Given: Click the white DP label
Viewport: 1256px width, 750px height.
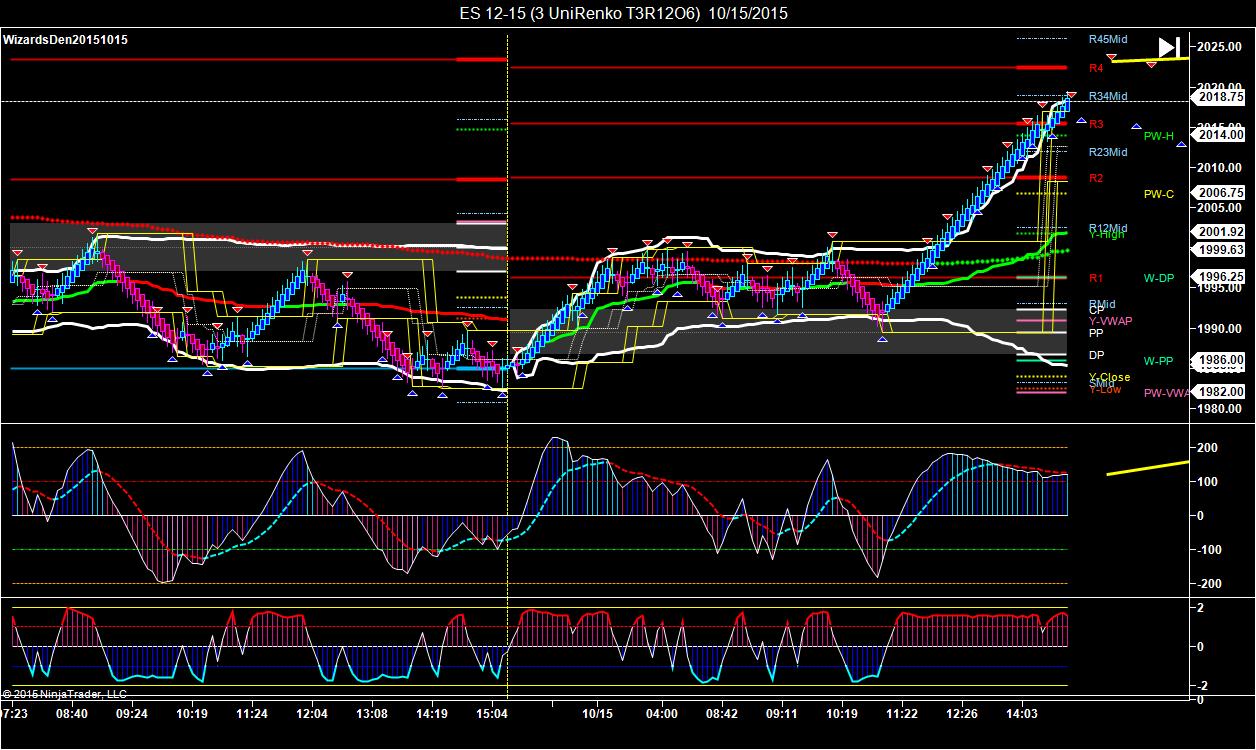Looking at the screenshot, I should [x=1096, y=355].
